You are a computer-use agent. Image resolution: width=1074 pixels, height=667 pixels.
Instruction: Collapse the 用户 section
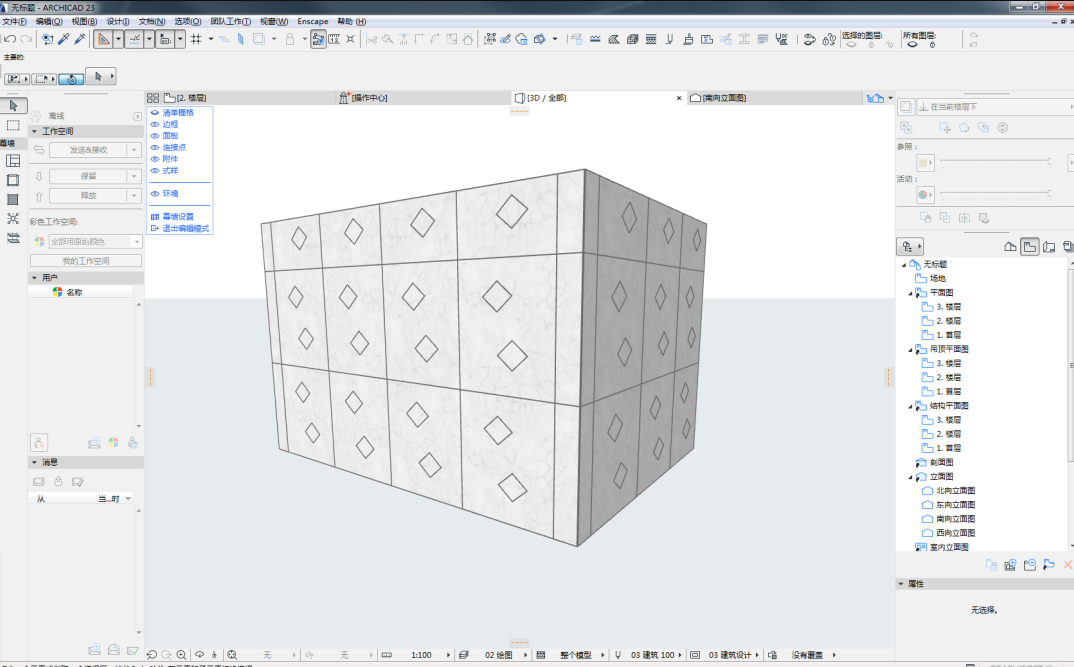point(34,277)
